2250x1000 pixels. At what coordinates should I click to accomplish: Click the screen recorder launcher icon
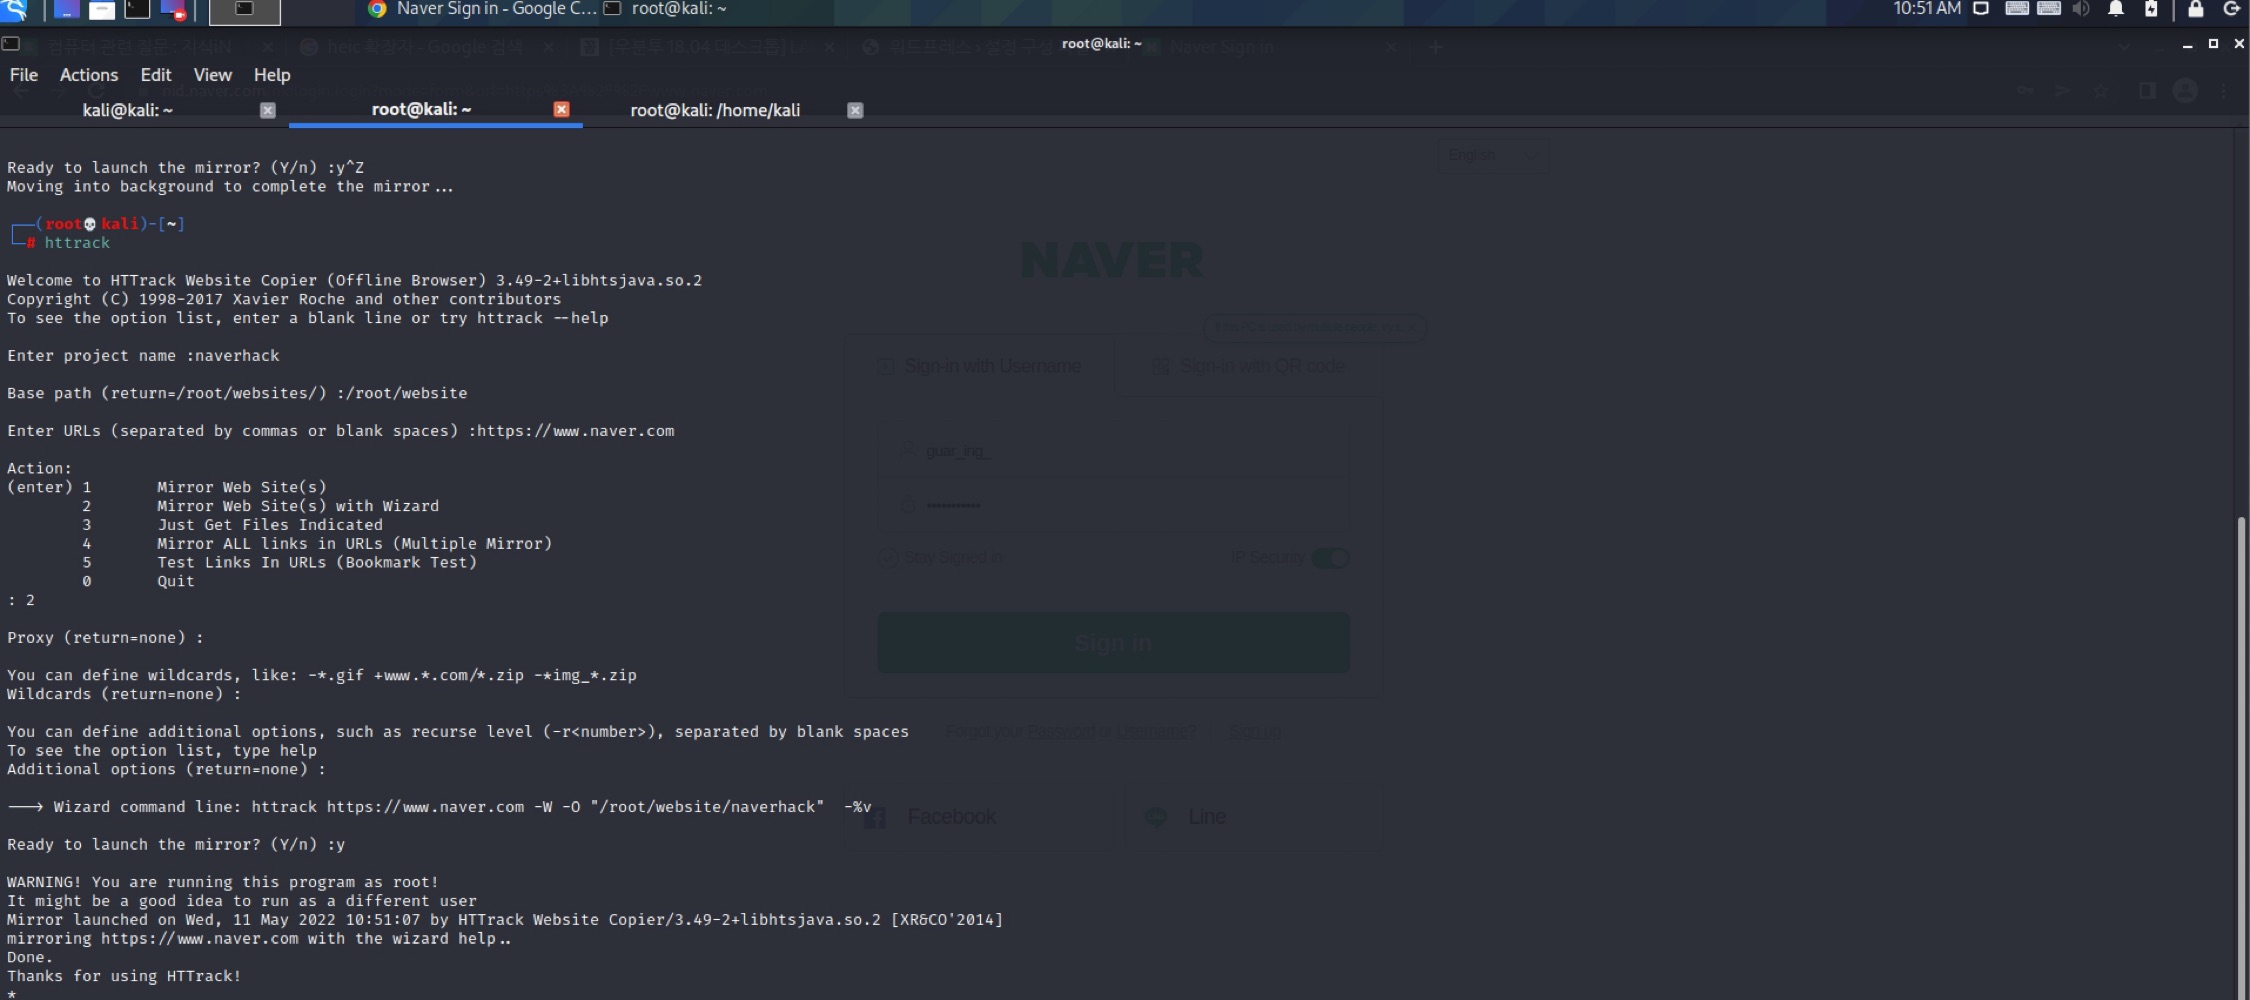[x=173, y=10]
